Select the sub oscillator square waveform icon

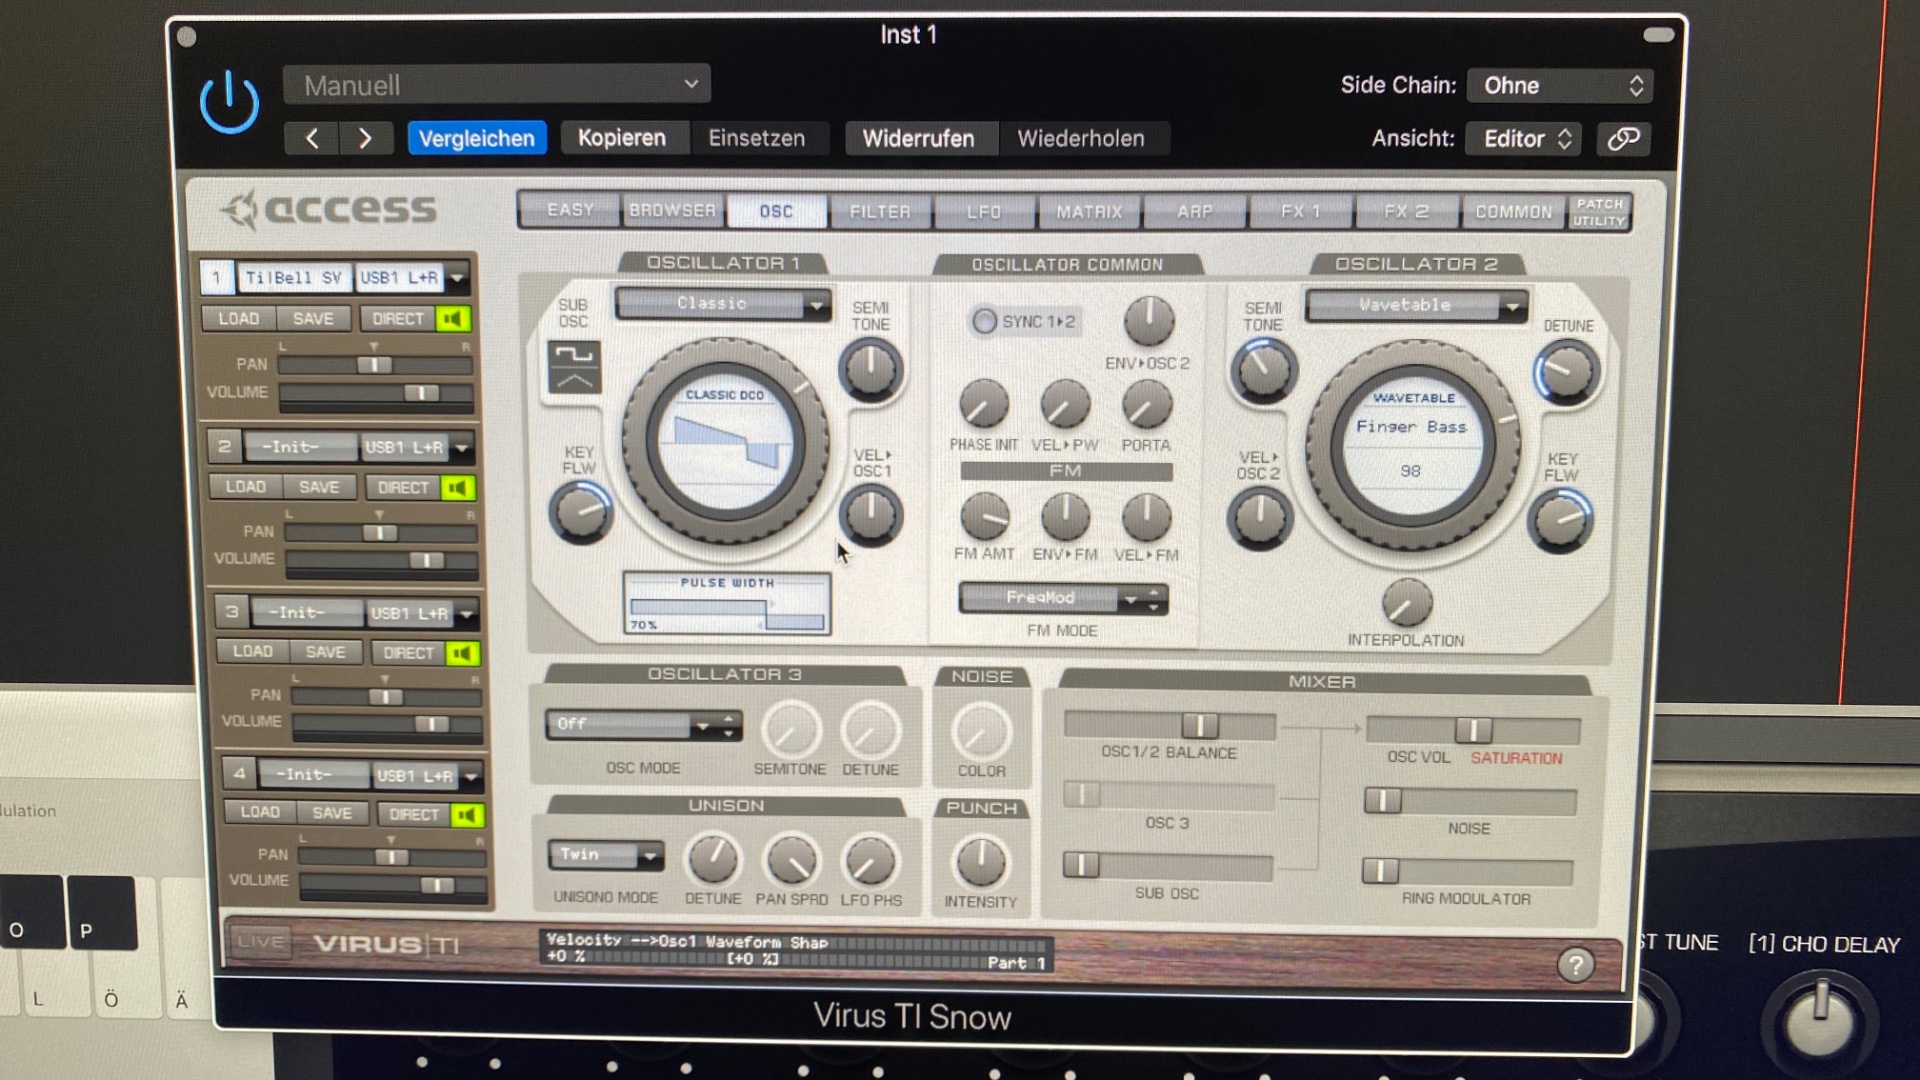coord(574,355)
